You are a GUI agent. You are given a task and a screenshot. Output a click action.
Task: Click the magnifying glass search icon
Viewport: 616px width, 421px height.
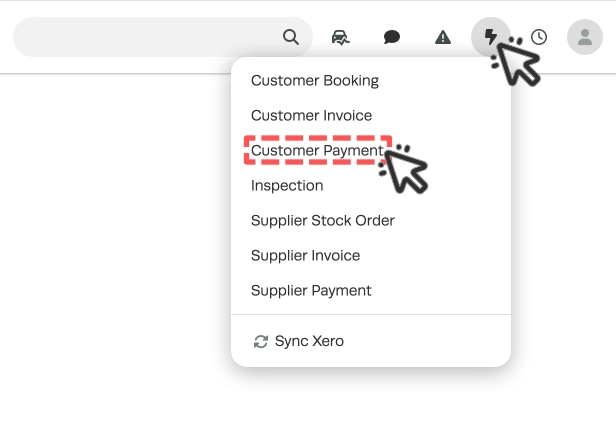tap(291, 37)
